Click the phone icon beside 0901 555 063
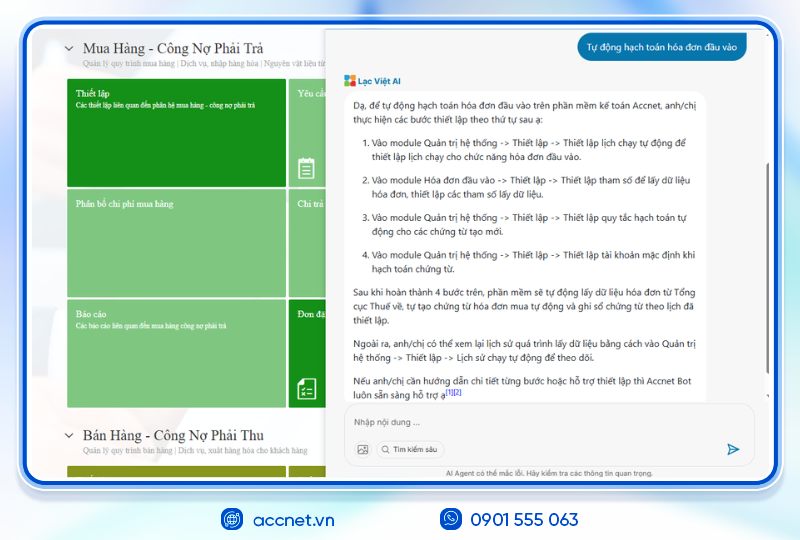 [451, 519]
